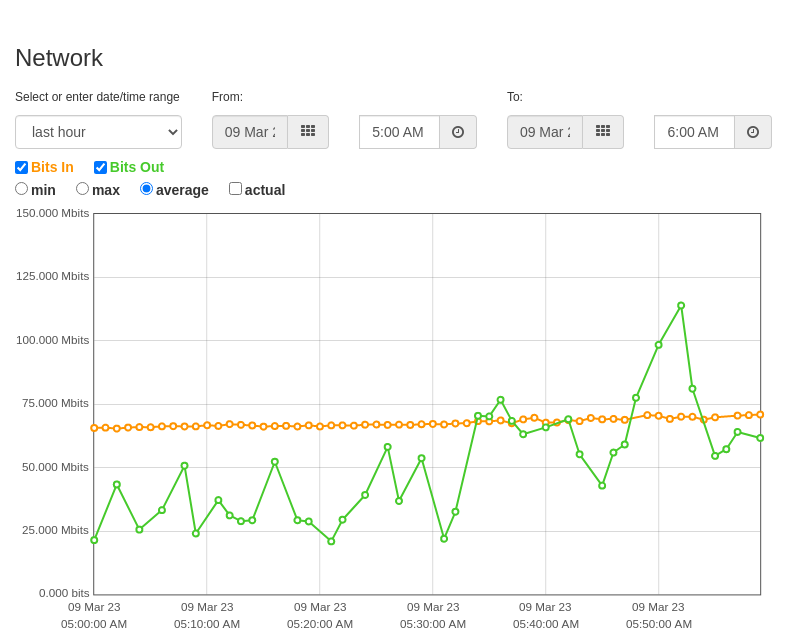Open the To date calendar picker icon
Screen dimensions: 787x634
(603, 132)
